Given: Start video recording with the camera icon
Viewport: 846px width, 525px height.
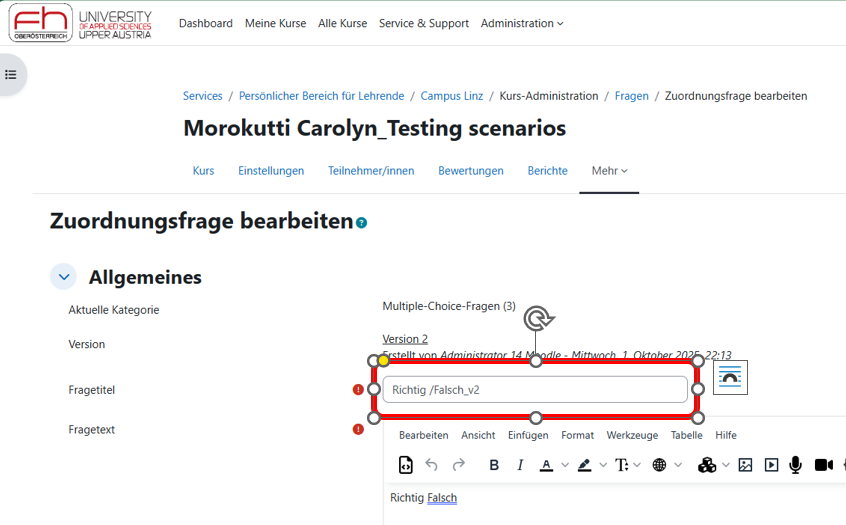Looking at the screenshot, I should pos(823,465).
